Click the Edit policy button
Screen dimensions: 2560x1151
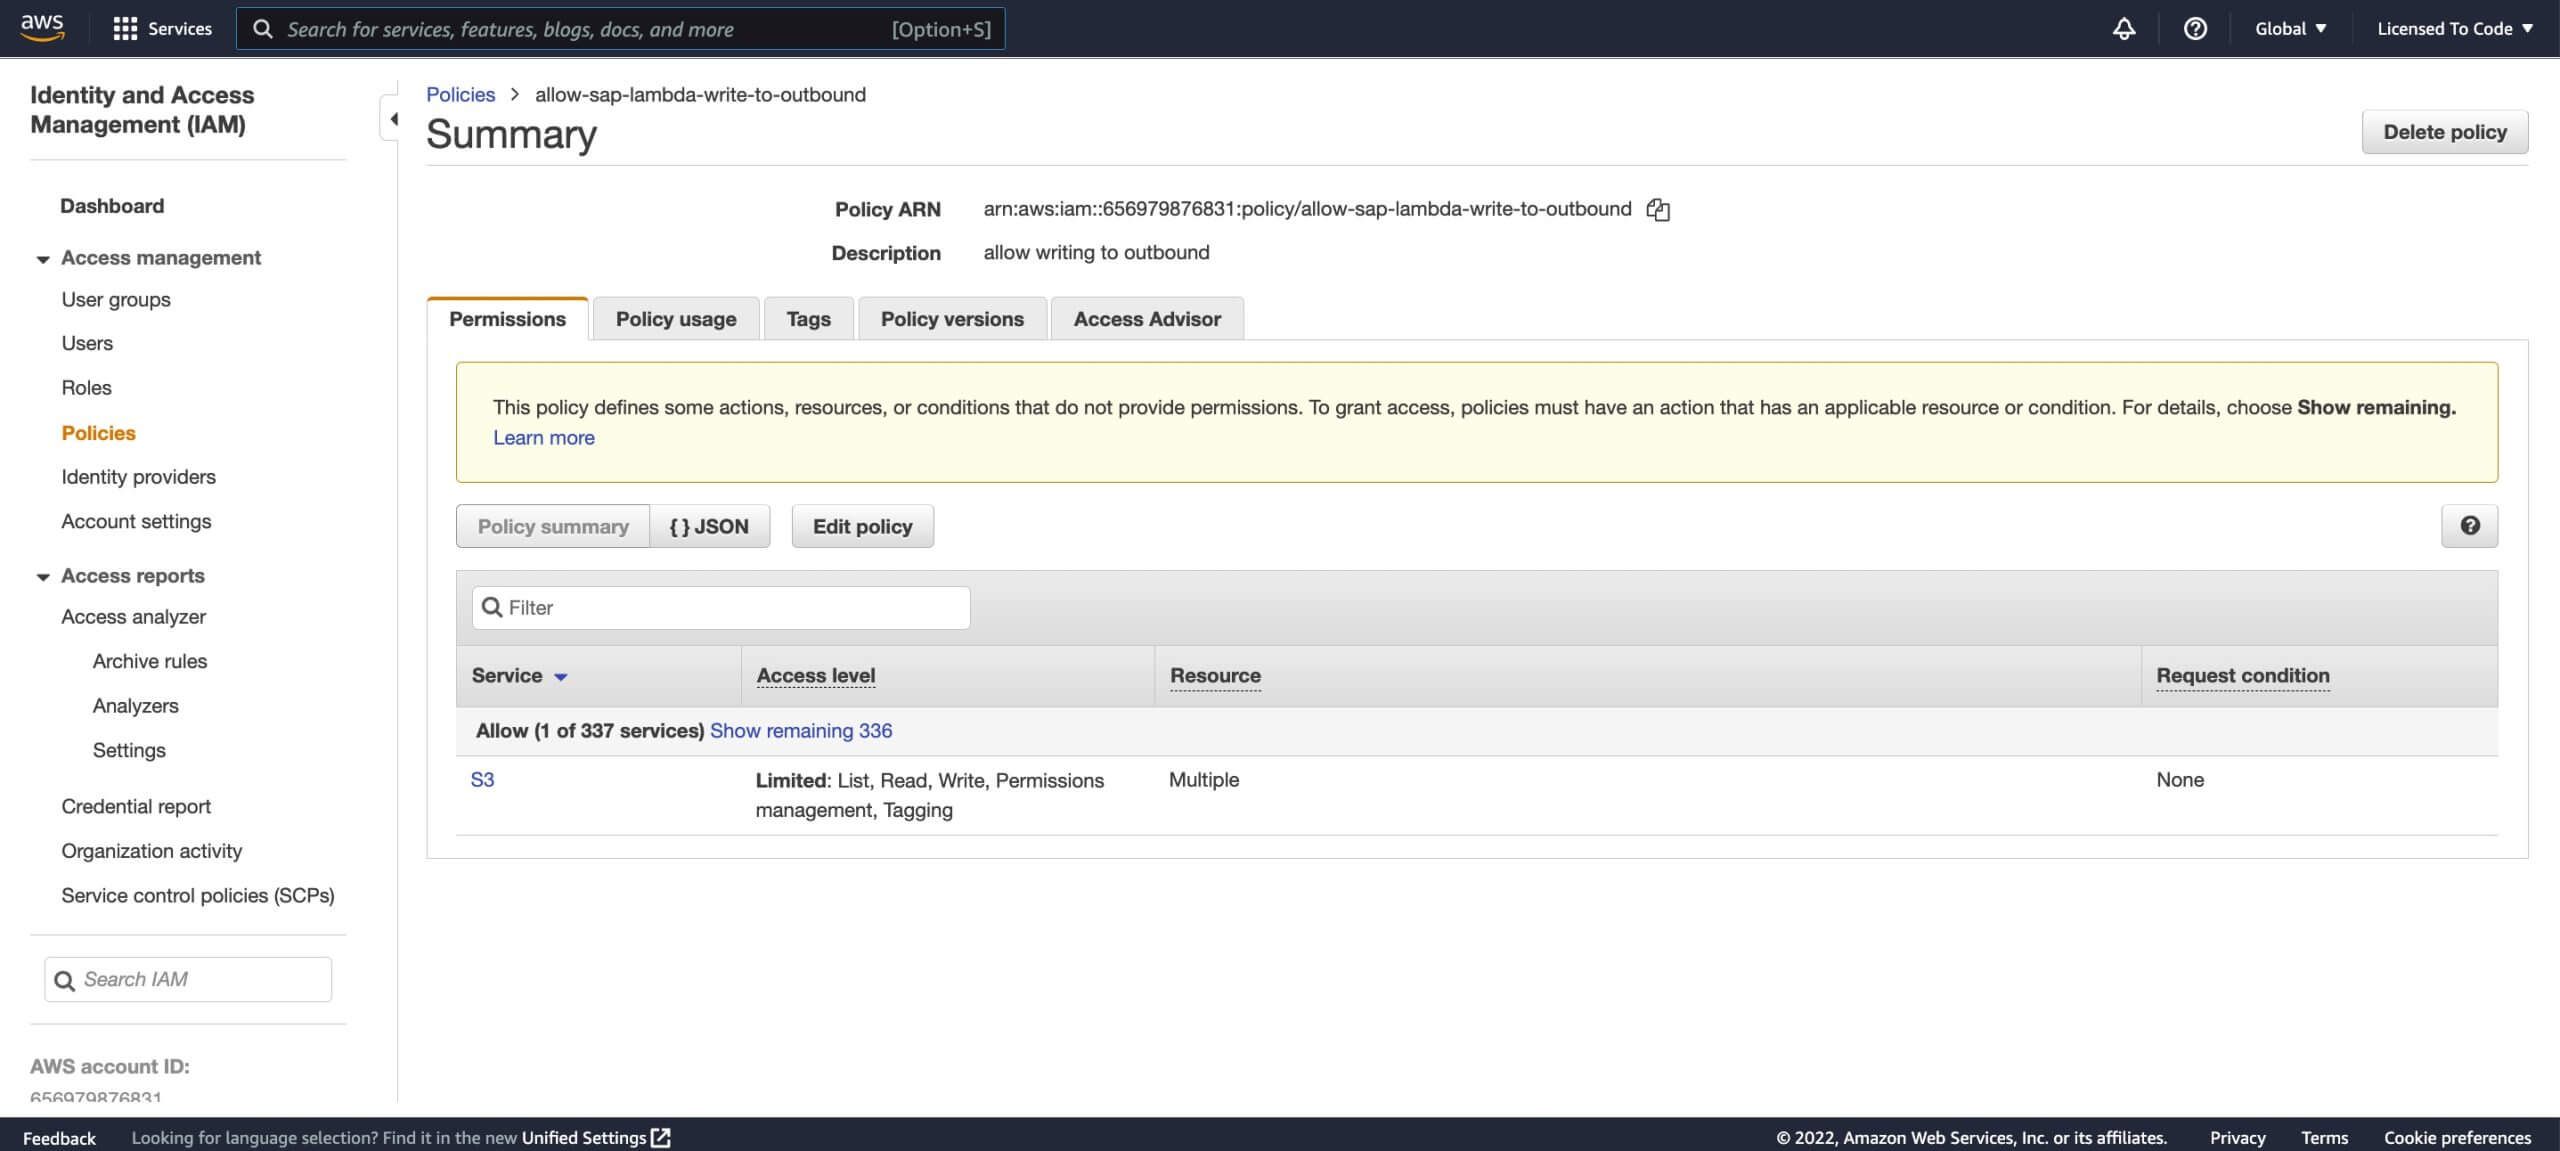(x=863, y=526)
